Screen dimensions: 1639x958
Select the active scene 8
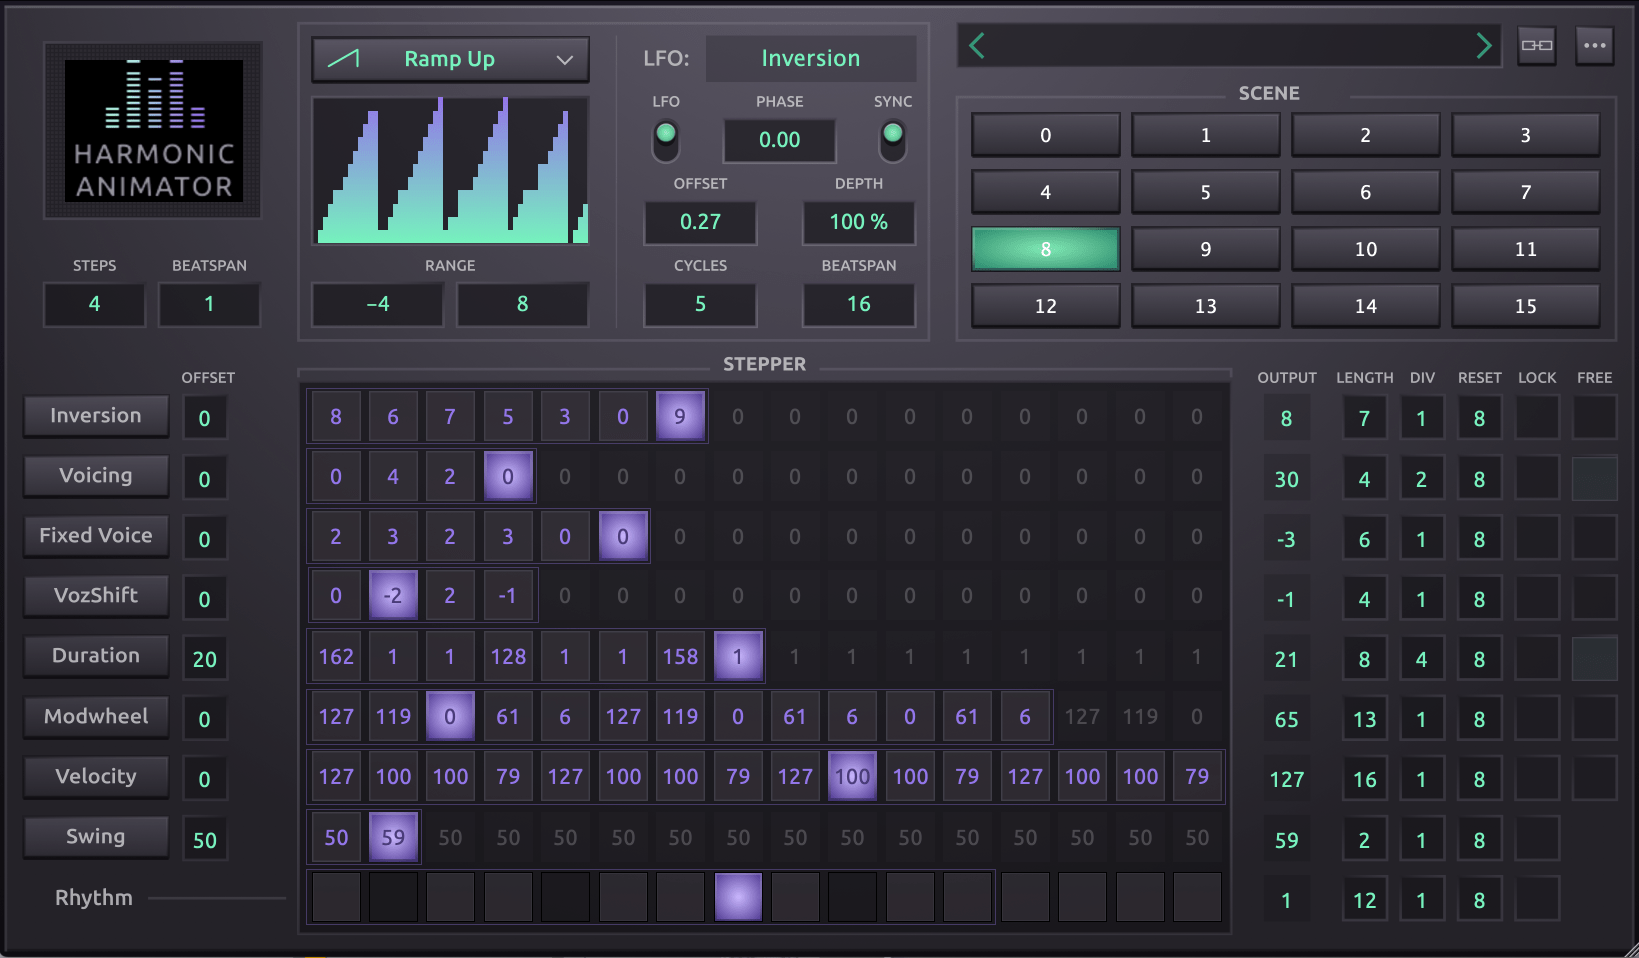tap(1045, 249)
